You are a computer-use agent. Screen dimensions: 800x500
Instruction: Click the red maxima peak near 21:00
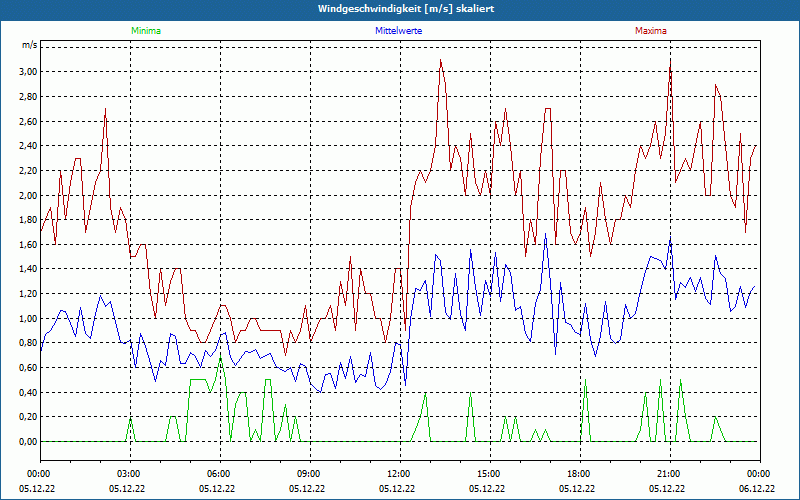point(670,60)
